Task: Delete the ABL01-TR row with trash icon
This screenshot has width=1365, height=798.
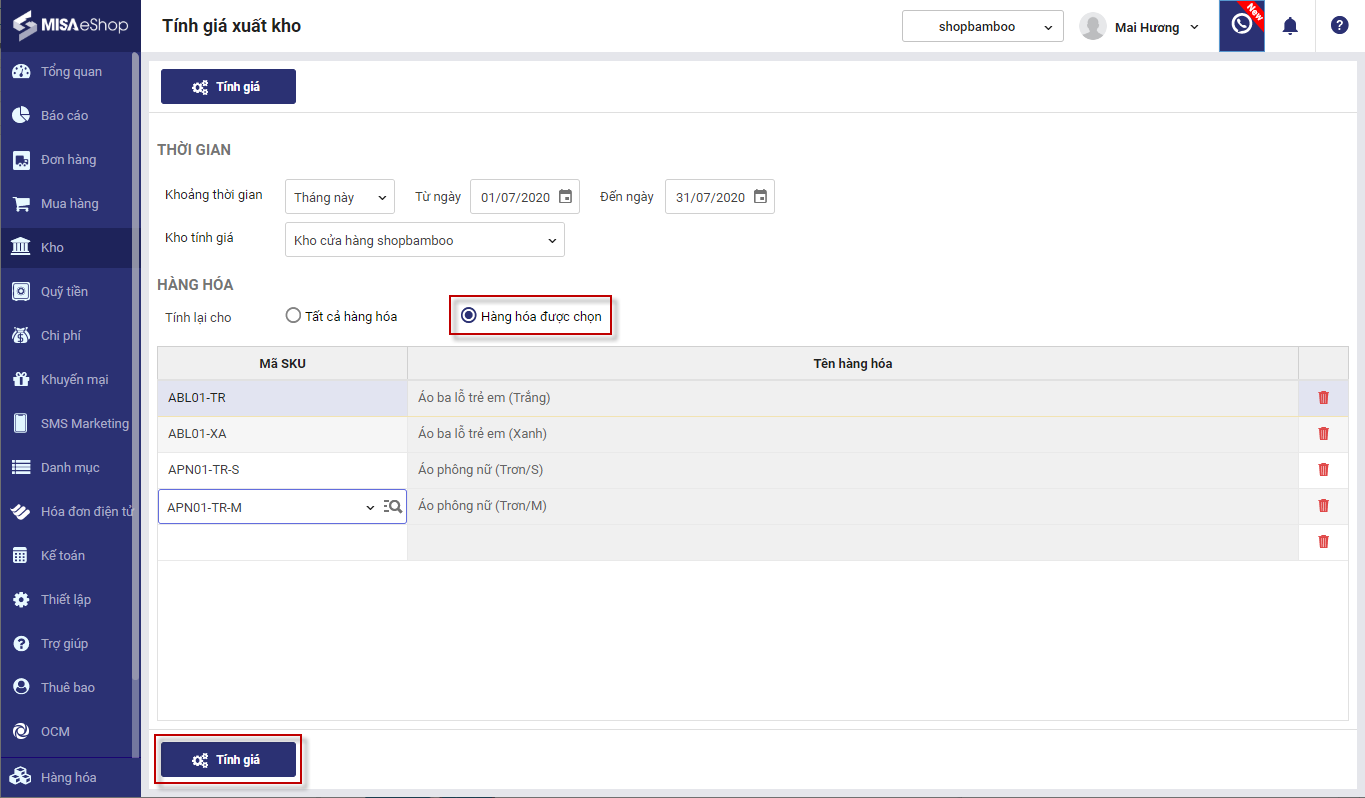Action: (1323, 398)
